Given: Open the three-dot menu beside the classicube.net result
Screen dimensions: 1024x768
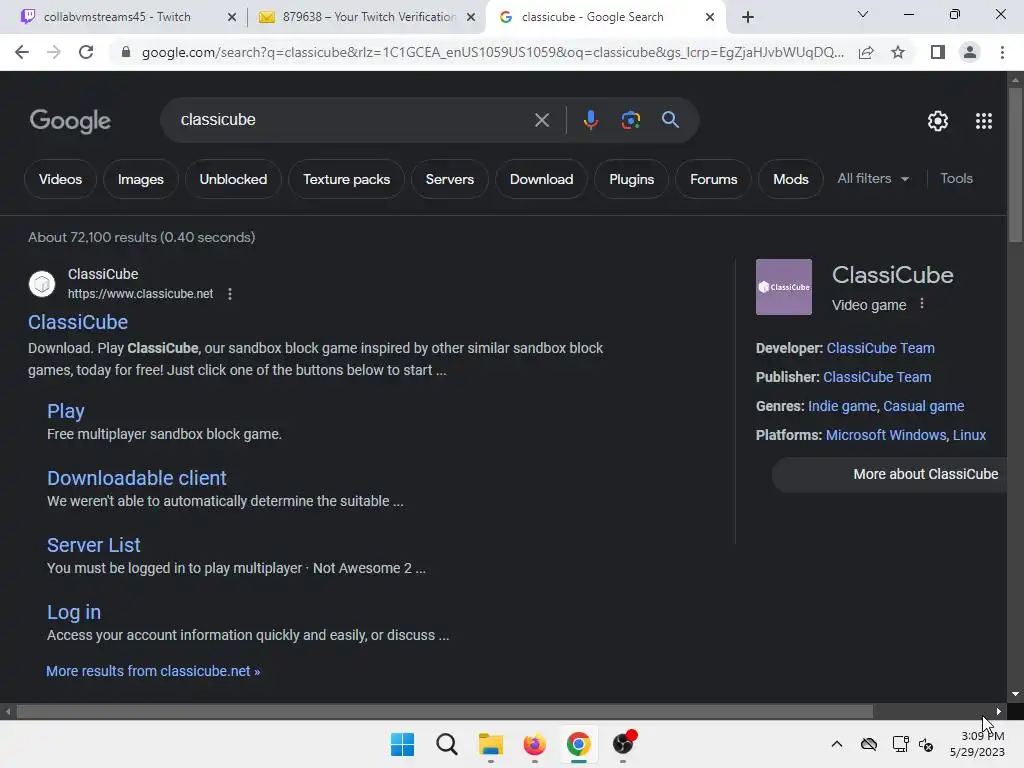Looking at the screenshot, I should (x=230, y=294).
